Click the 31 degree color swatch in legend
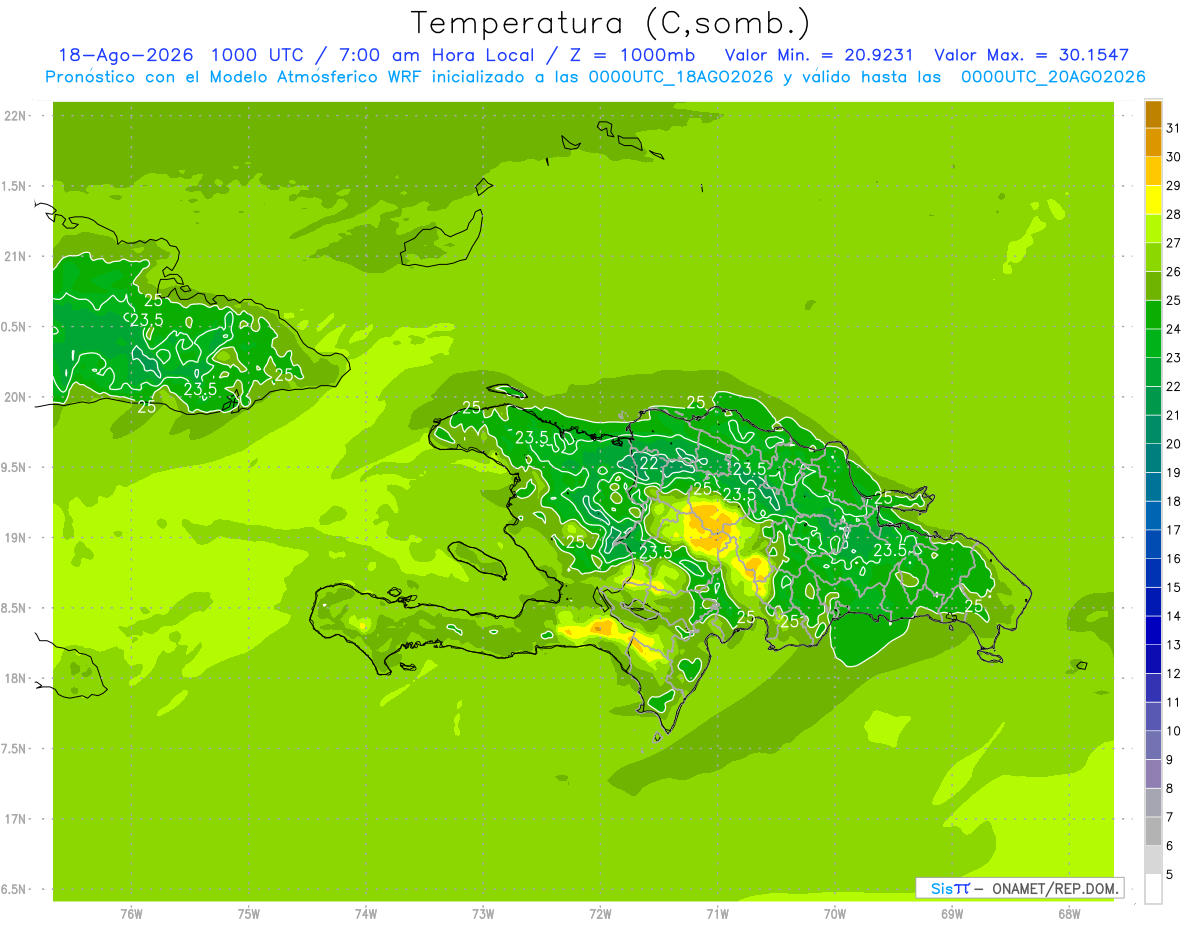The image size is (1200, 927). 1153,114
